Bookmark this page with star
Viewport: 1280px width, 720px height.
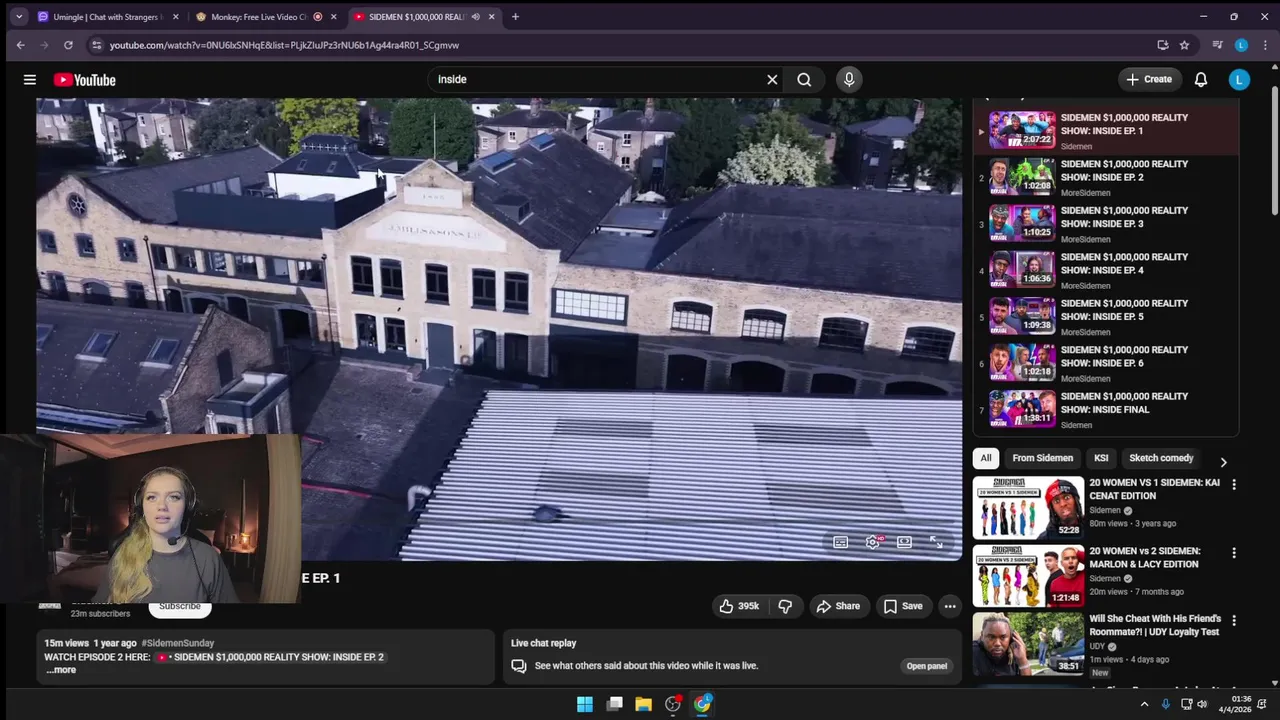1184,45
